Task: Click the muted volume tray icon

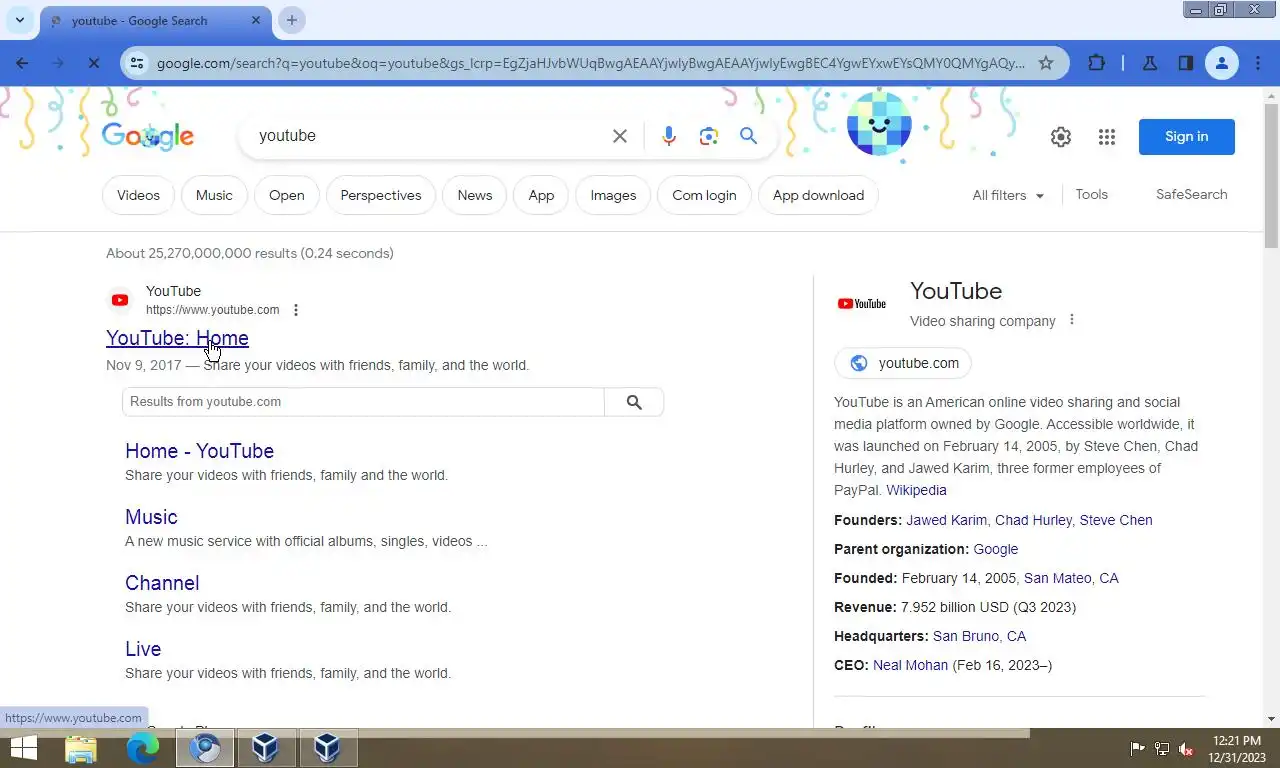Action: pyautogui.click(x=1186, y=748)
